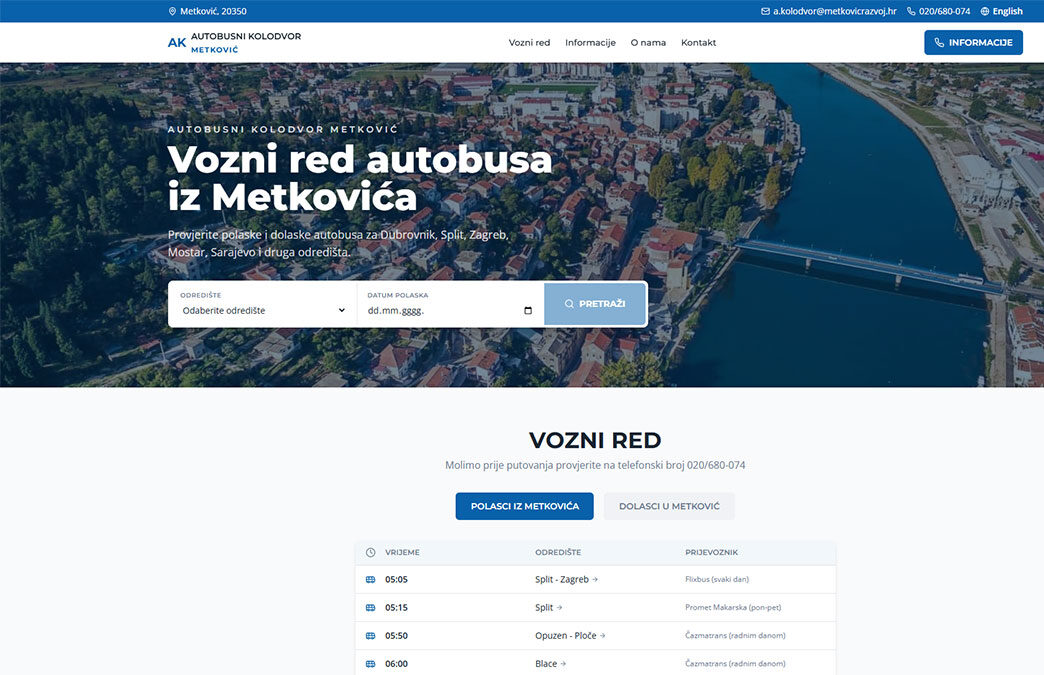Click the magnifier icon in the PRETRAŽI button
Screen dimensions: 1044x675
[568, 303]
